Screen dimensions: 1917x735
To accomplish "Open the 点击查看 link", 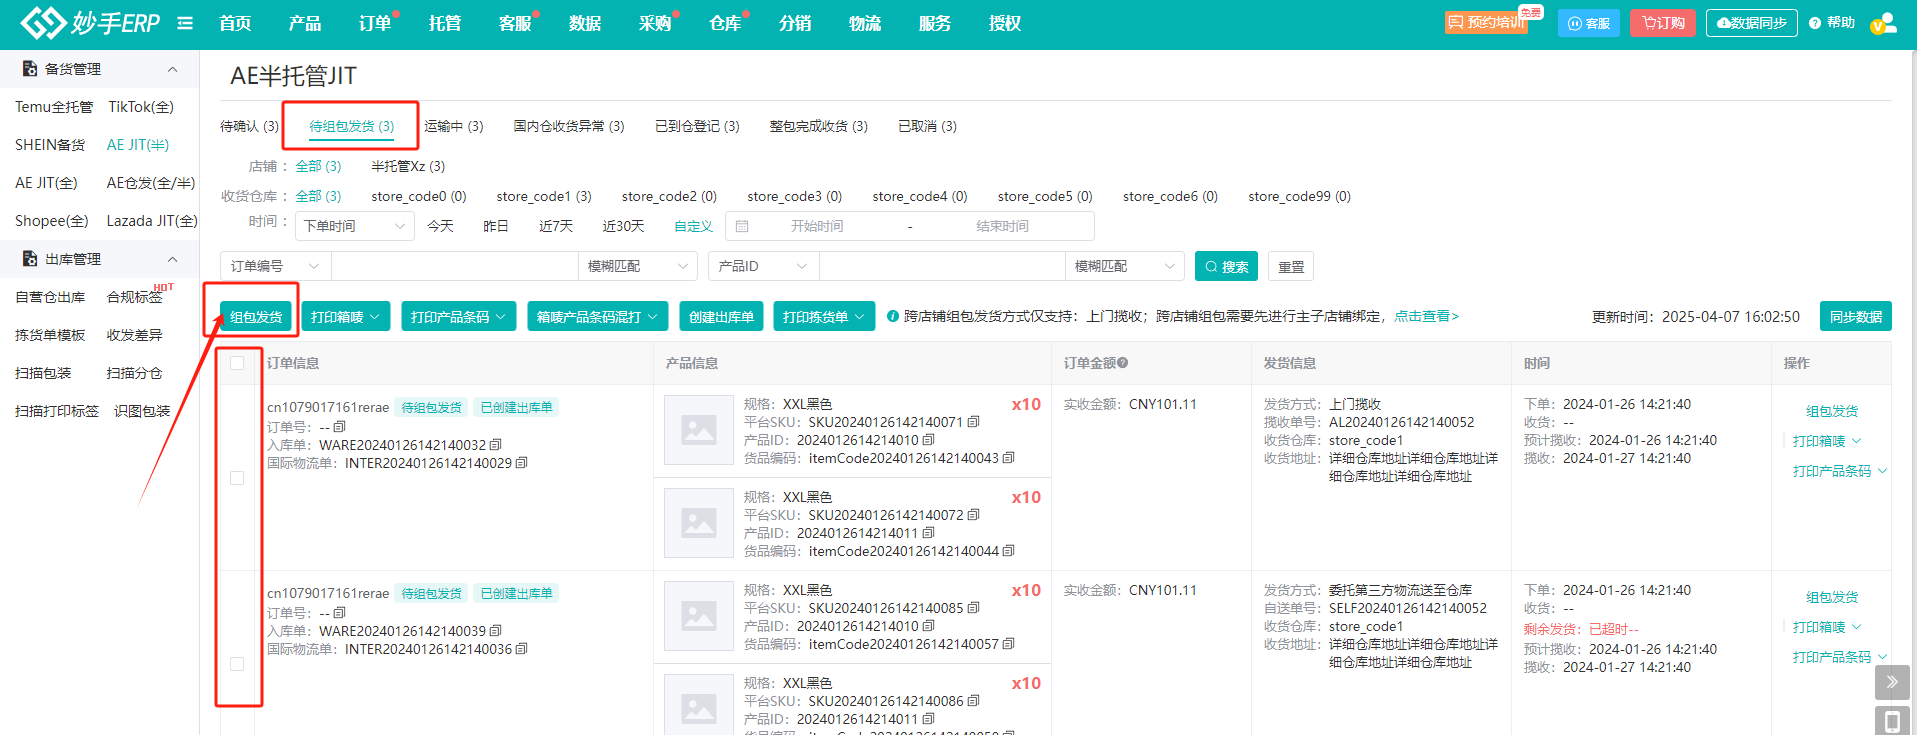I will (x=1427, y=316).
